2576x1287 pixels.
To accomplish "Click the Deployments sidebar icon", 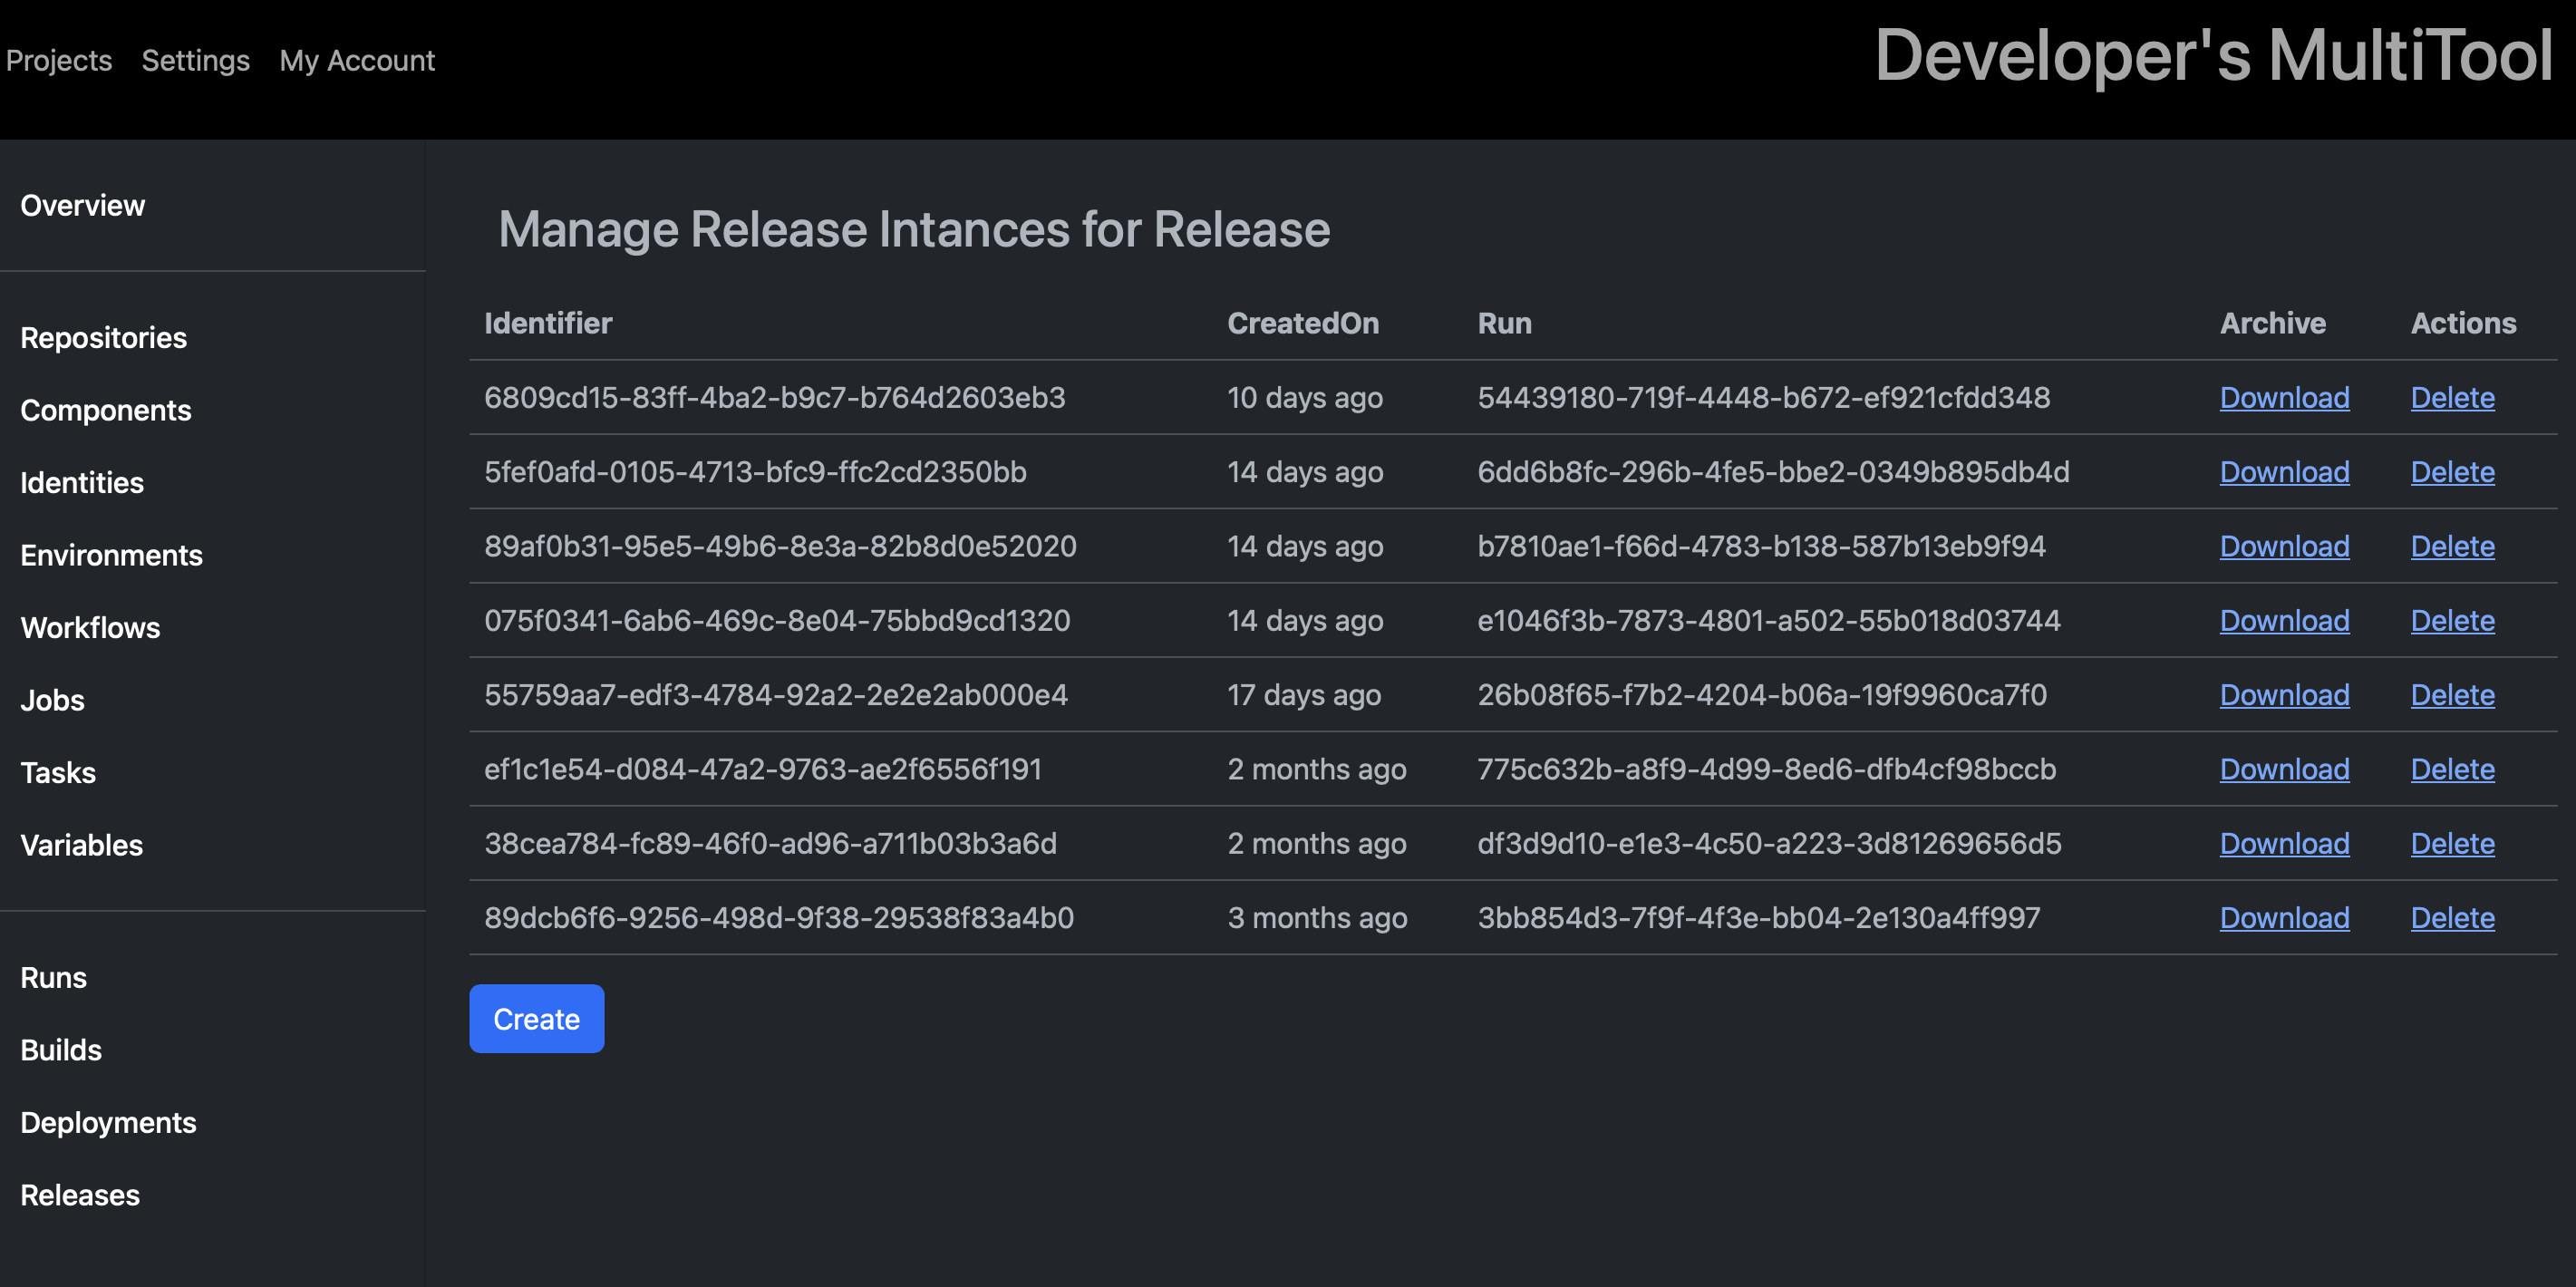I will tap(109, 1123).
